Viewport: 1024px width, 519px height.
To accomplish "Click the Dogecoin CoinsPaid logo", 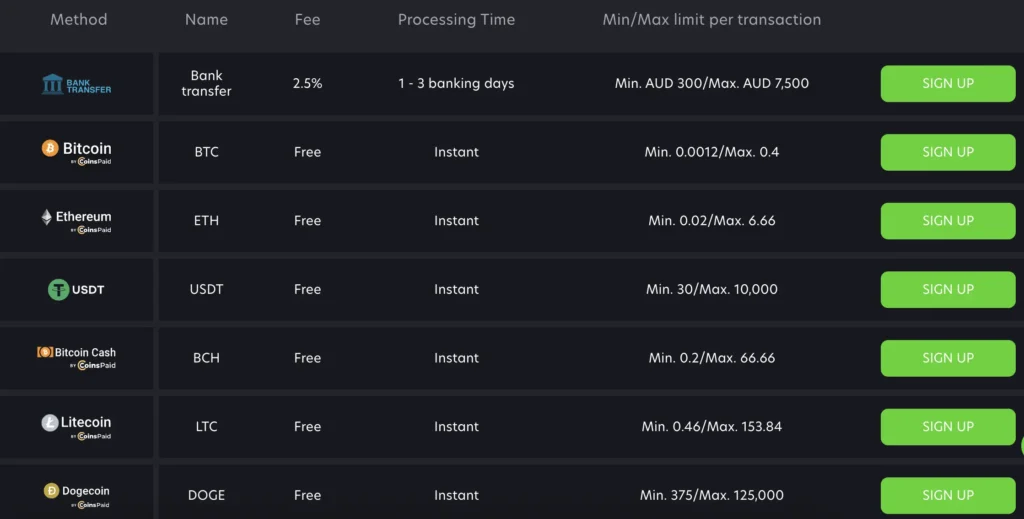I will pos(76,495).
